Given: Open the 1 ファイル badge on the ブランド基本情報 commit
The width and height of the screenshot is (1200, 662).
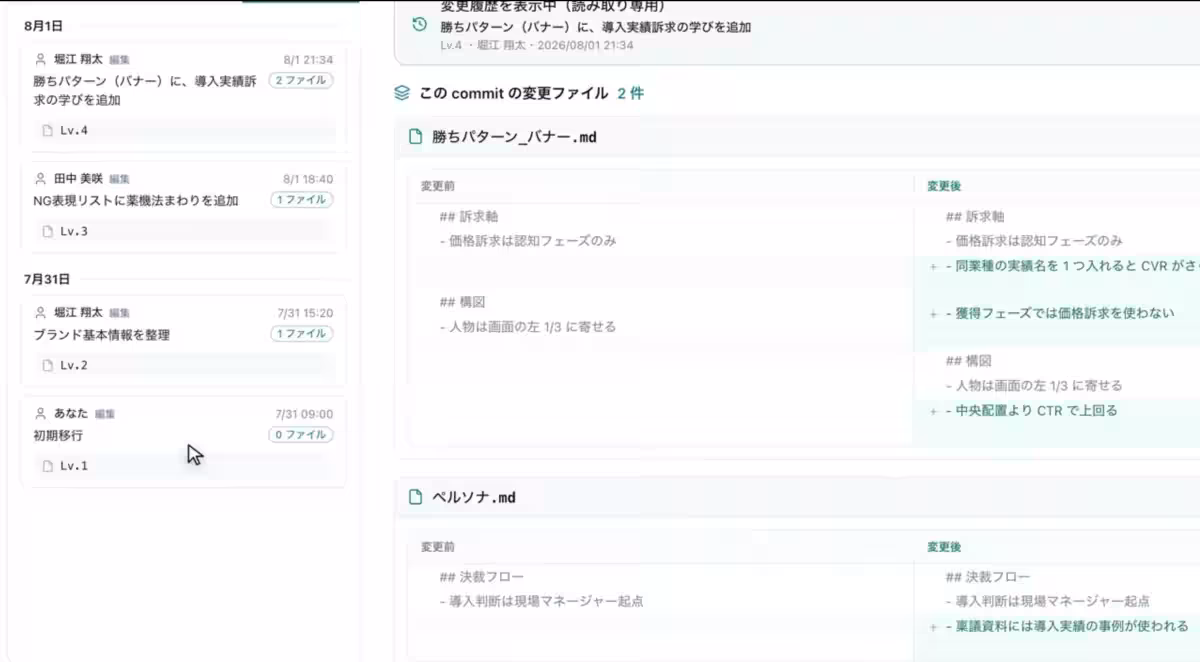Looking at the screenshot, I should tap(301, 334).
